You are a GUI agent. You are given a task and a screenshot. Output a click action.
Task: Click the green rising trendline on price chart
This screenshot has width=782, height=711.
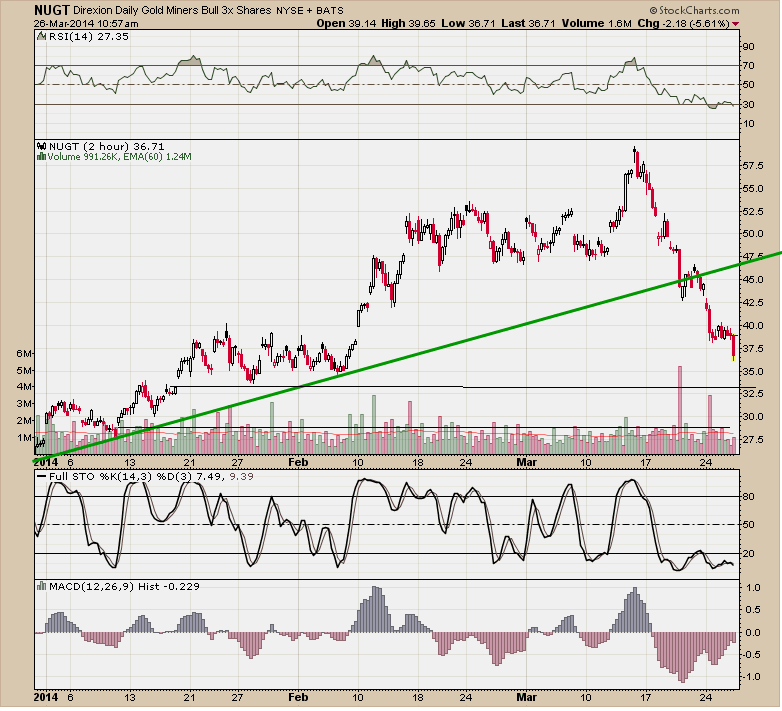pos(409,355)
